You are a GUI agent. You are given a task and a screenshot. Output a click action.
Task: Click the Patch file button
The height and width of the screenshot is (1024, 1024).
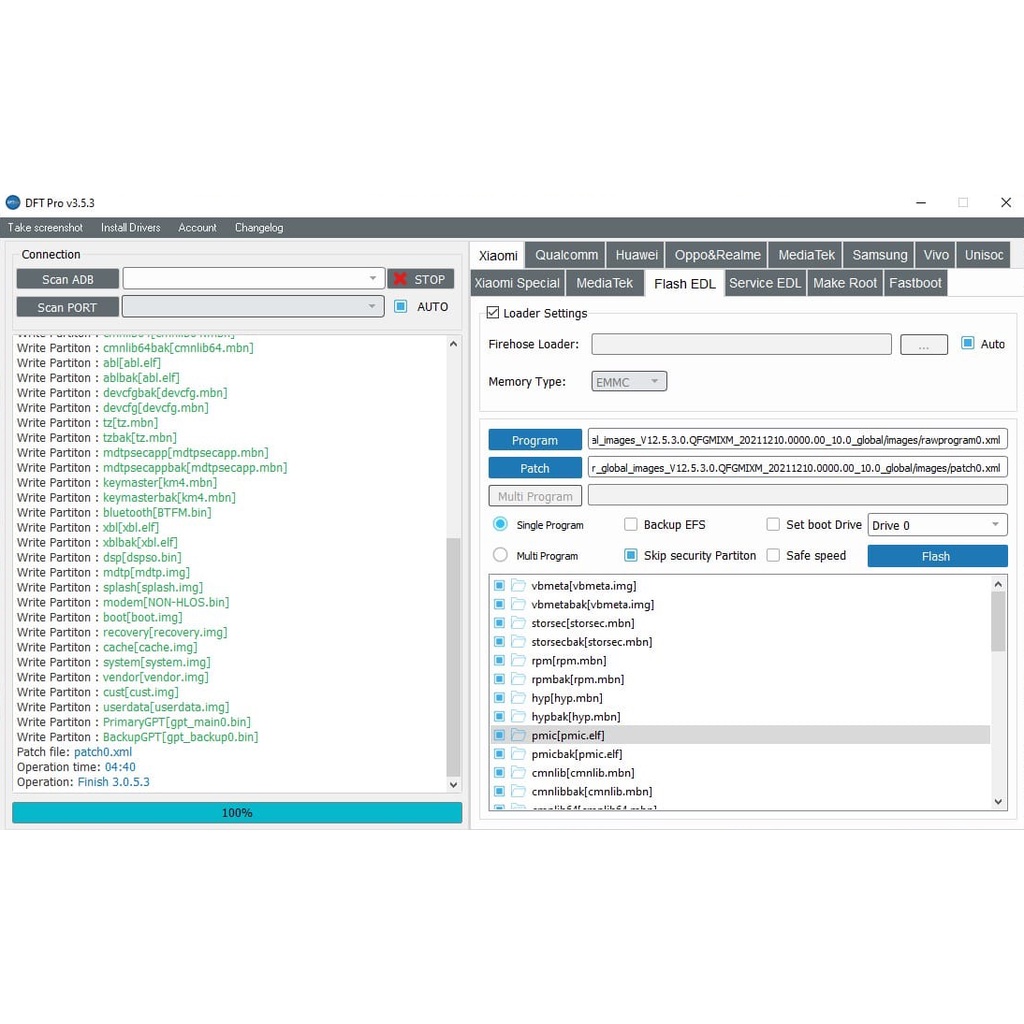(x=535, y=468)
